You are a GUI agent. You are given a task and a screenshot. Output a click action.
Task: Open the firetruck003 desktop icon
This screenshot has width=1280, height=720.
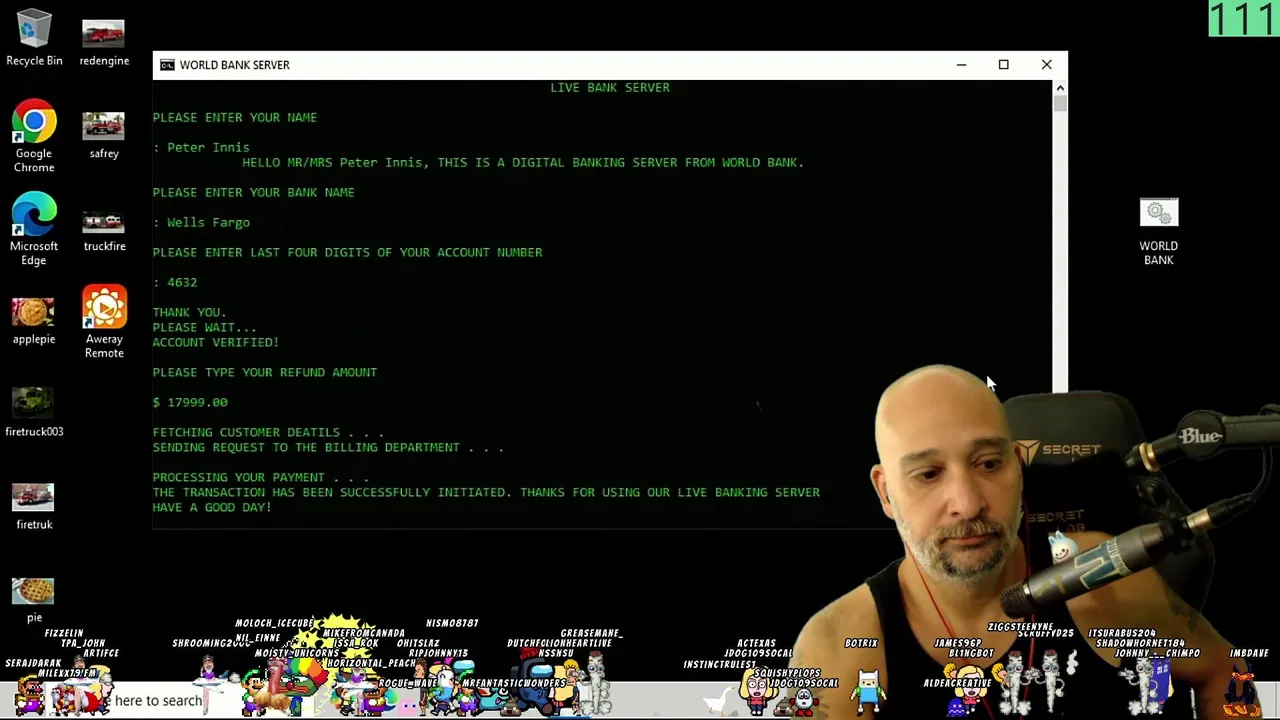[34, 413]
